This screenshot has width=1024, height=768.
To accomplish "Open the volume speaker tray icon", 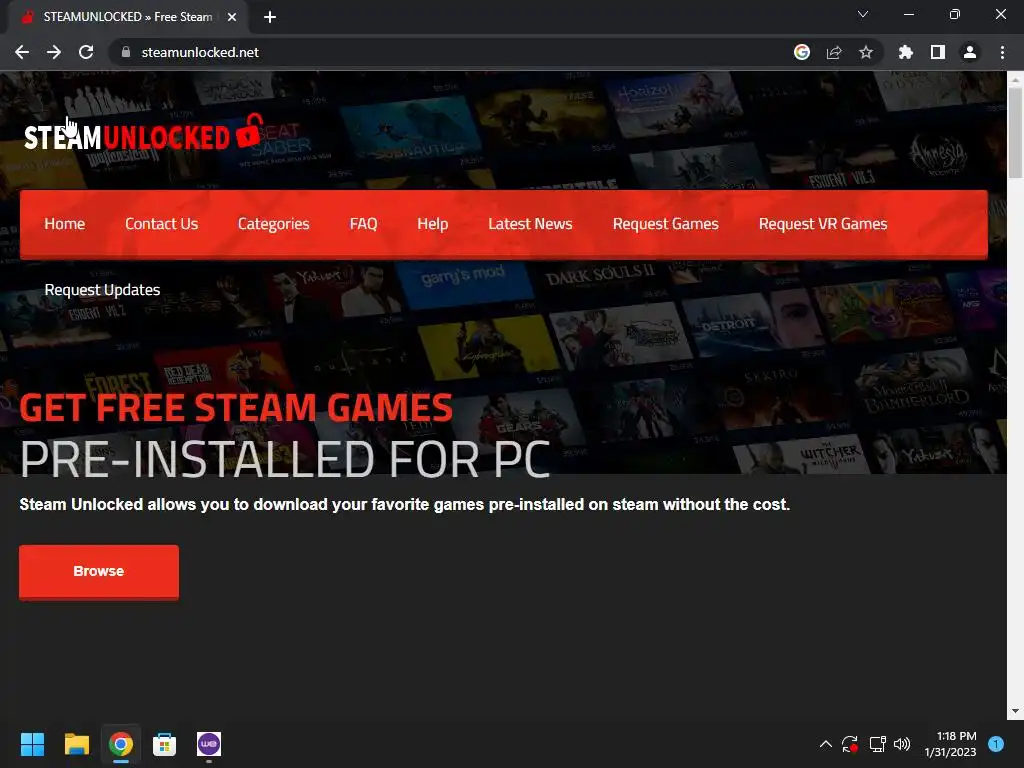I will pos(902,744).
